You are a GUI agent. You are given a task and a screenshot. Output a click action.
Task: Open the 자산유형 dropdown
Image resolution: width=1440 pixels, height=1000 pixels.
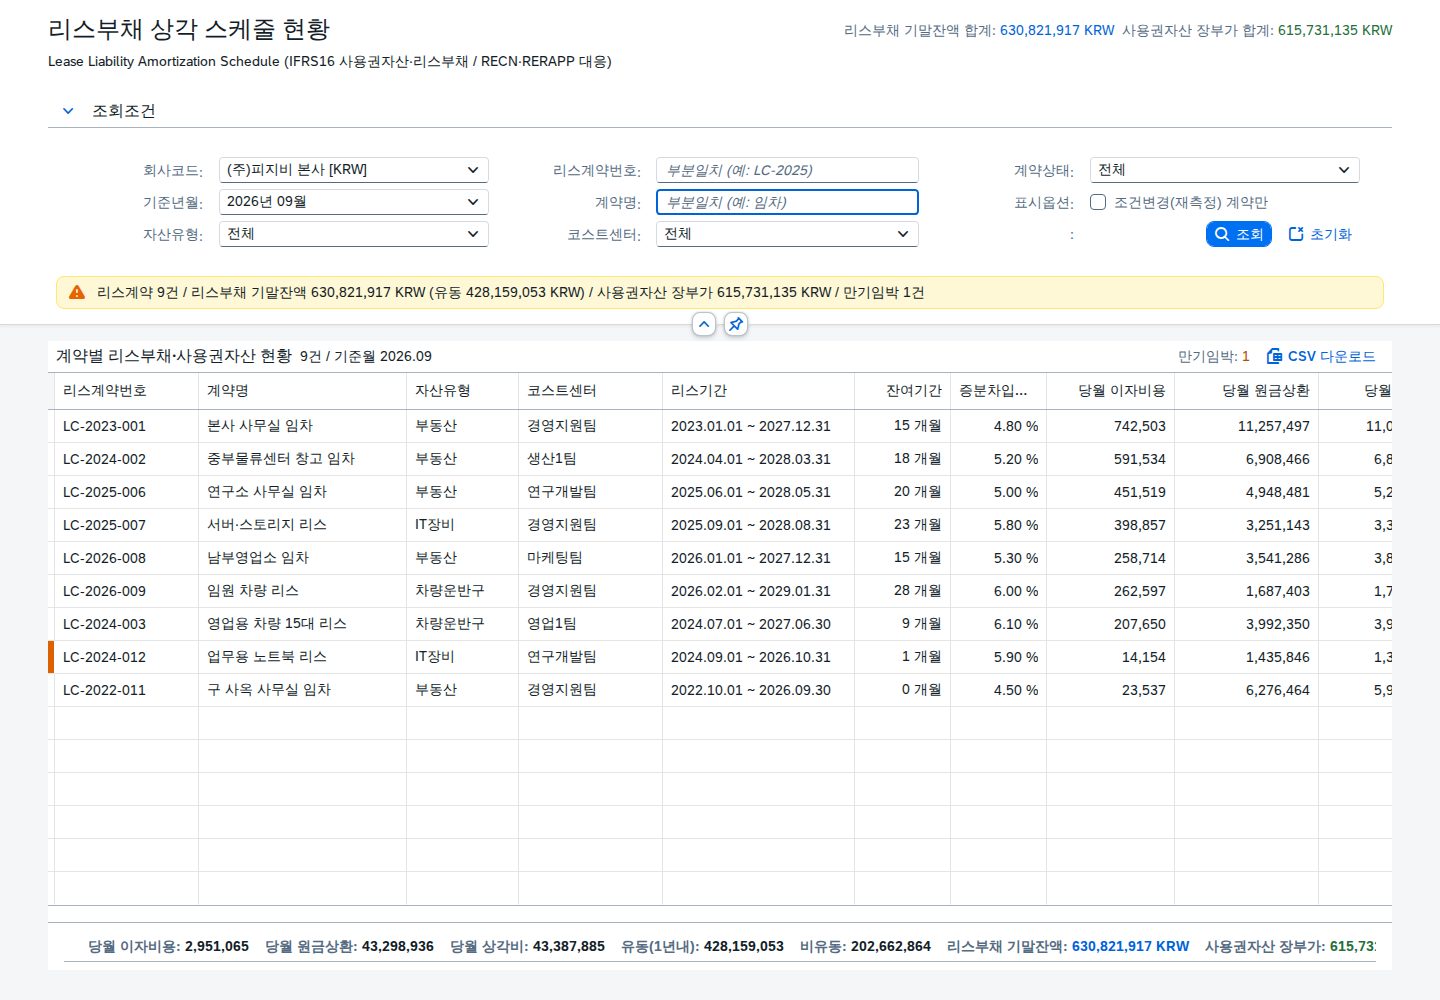353,234
